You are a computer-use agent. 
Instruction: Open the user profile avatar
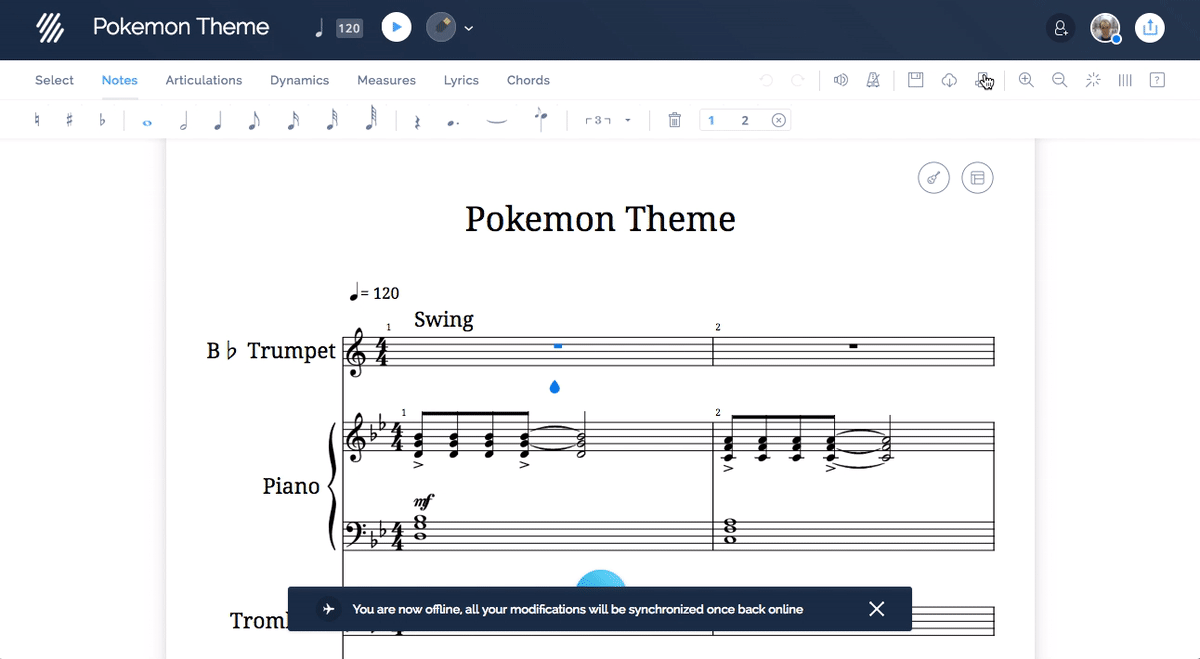(1105, 28)
